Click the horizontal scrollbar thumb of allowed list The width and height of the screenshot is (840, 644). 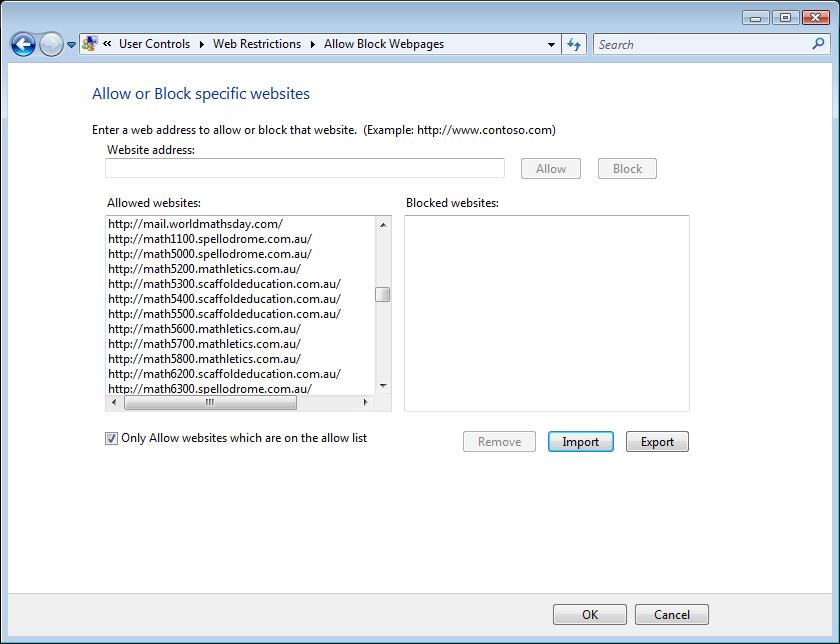pyautogui.click(x=210, y=402)
